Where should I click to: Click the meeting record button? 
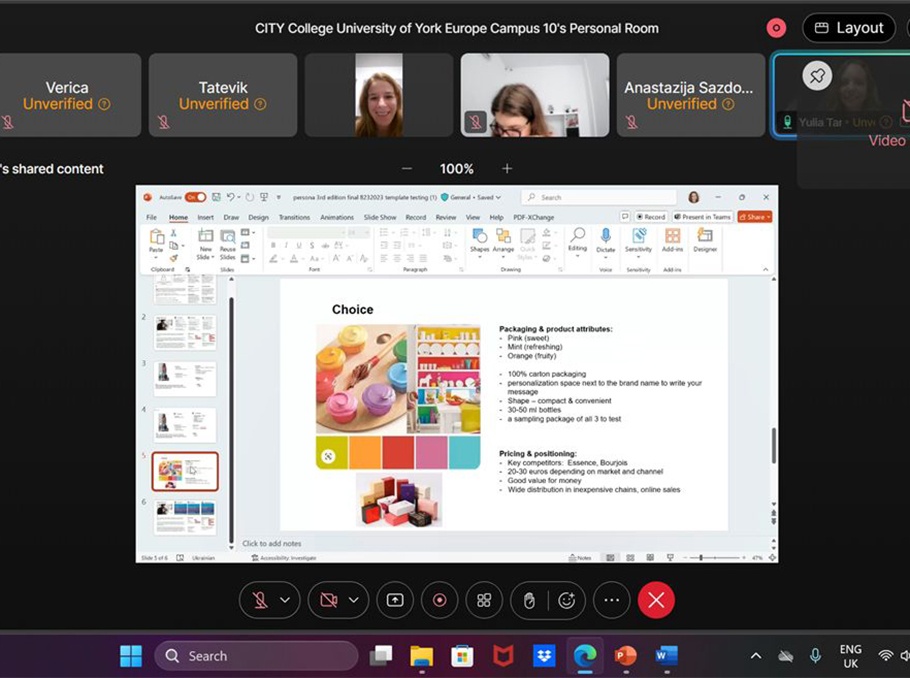tap(439, 600)
